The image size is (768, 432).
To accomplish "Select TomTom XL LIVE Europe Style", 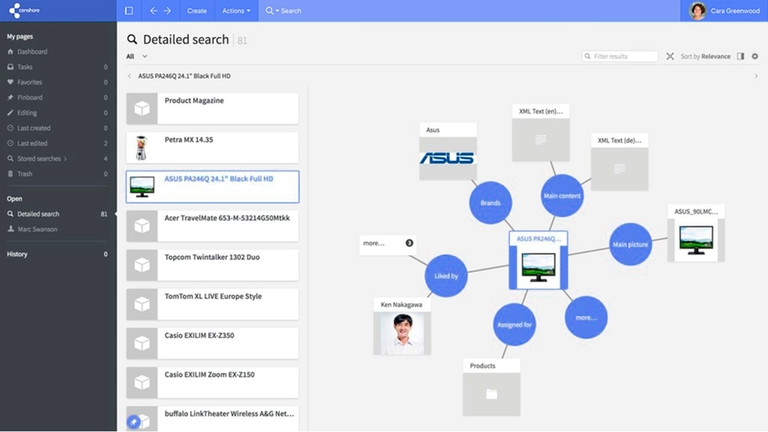I will 213,304.
